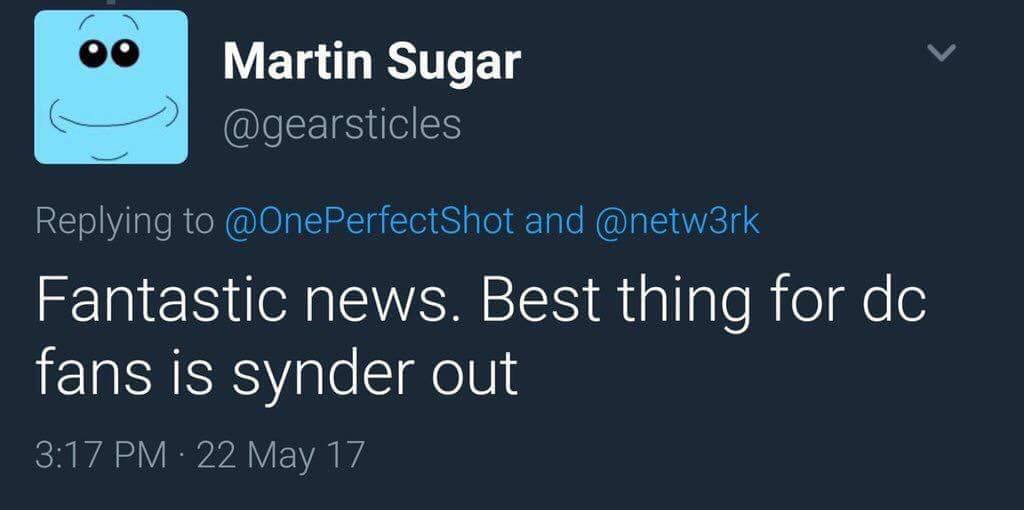Follow the @OnePerfectShot mention link
The height and width of the screenshot is (510, 1024).
(369, 220)
